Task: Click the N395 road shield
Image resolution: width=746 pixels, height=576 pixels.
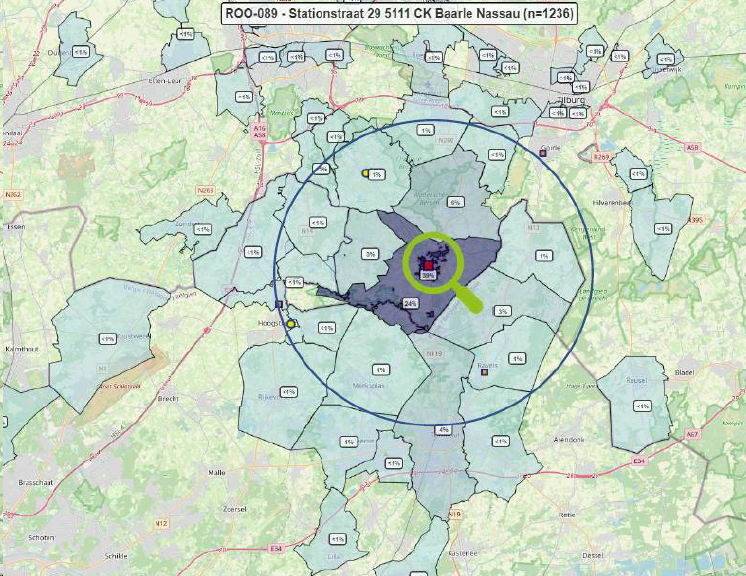Action: pyautogui.click(x=695, y=219)
